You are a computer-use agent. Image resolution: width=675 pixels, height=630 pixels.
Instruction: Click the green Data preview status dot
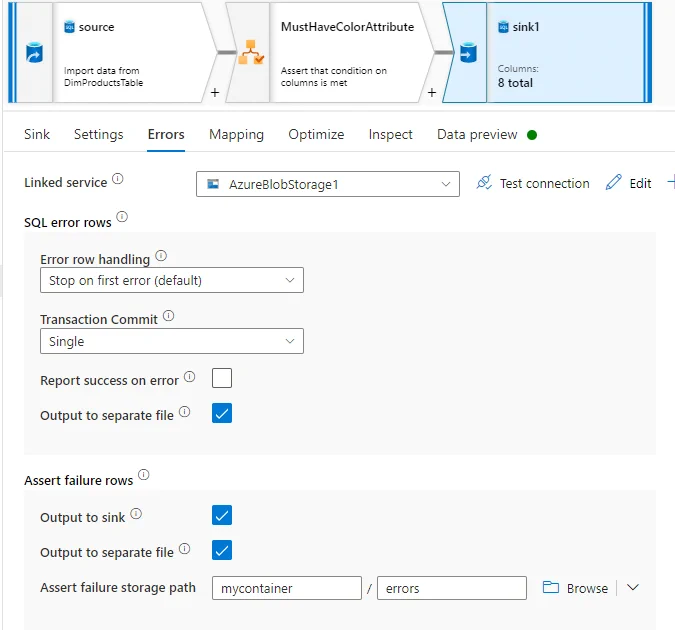(532, 135)
